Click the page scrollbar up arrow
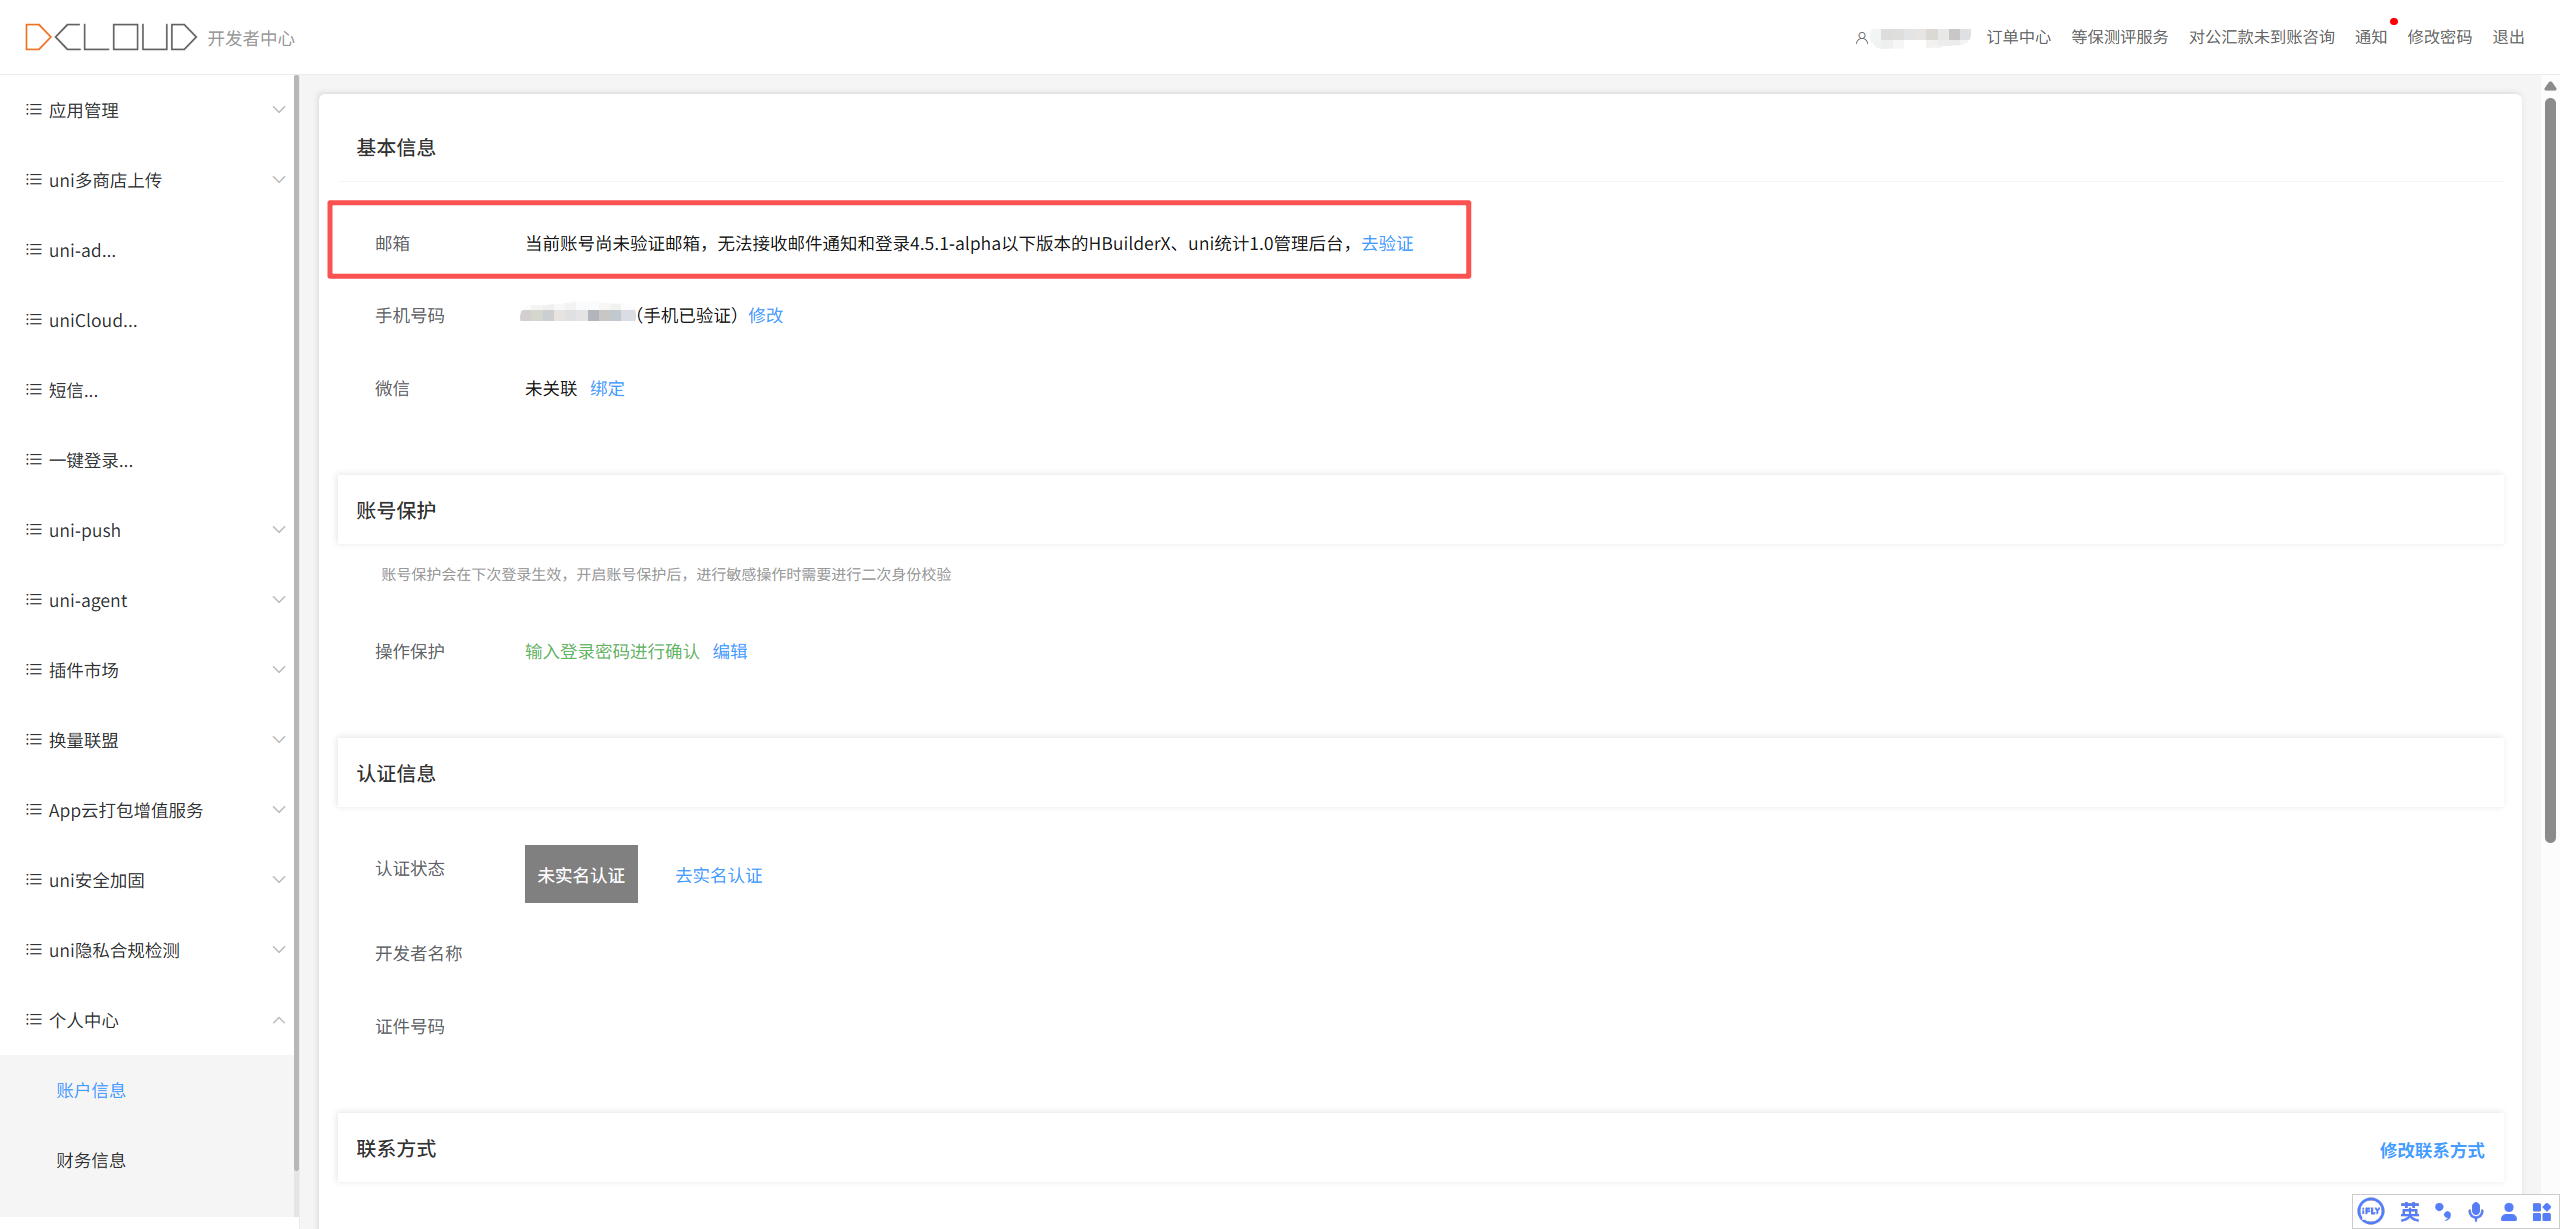Viewport: 2560px width, 1229px height. 2551,86
